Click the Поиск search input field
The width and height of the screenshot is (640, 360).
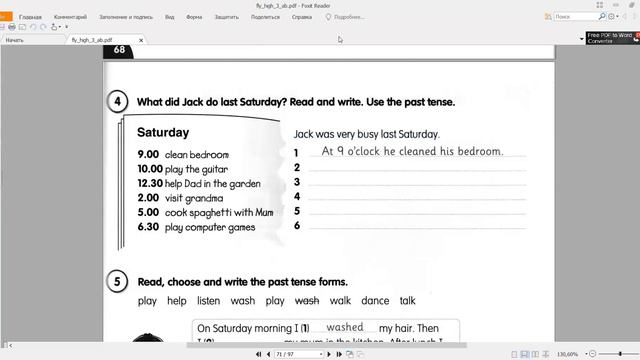click(575, 17)
